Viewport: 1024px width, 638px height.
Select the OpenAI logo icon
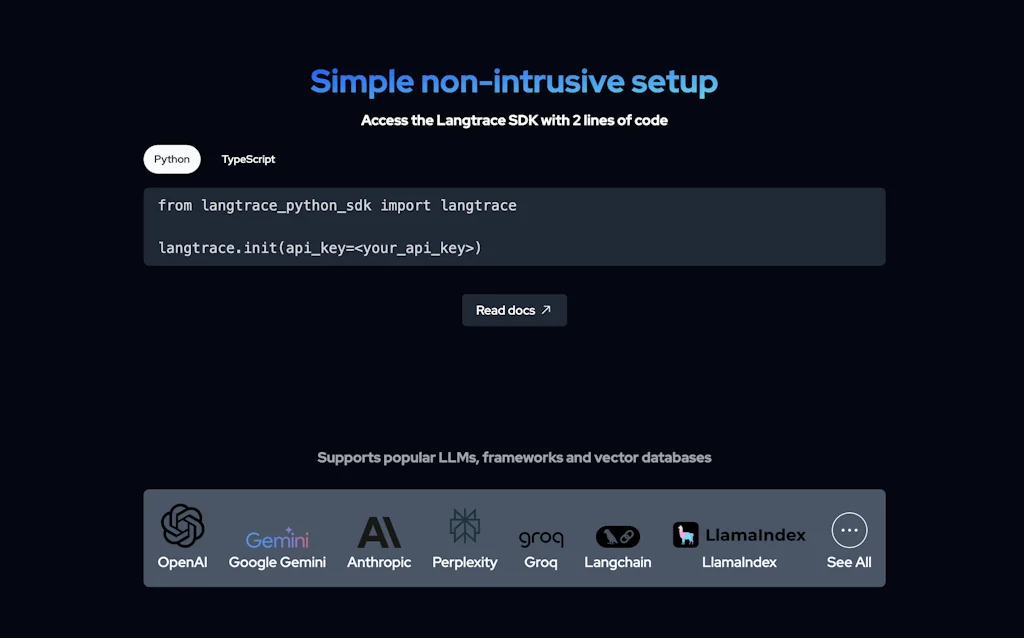click(x=182, y=523)
